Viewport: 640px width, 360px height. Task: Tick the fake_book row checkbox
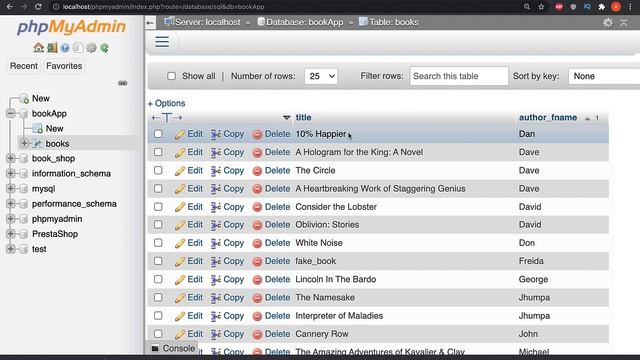pos(158,261)
